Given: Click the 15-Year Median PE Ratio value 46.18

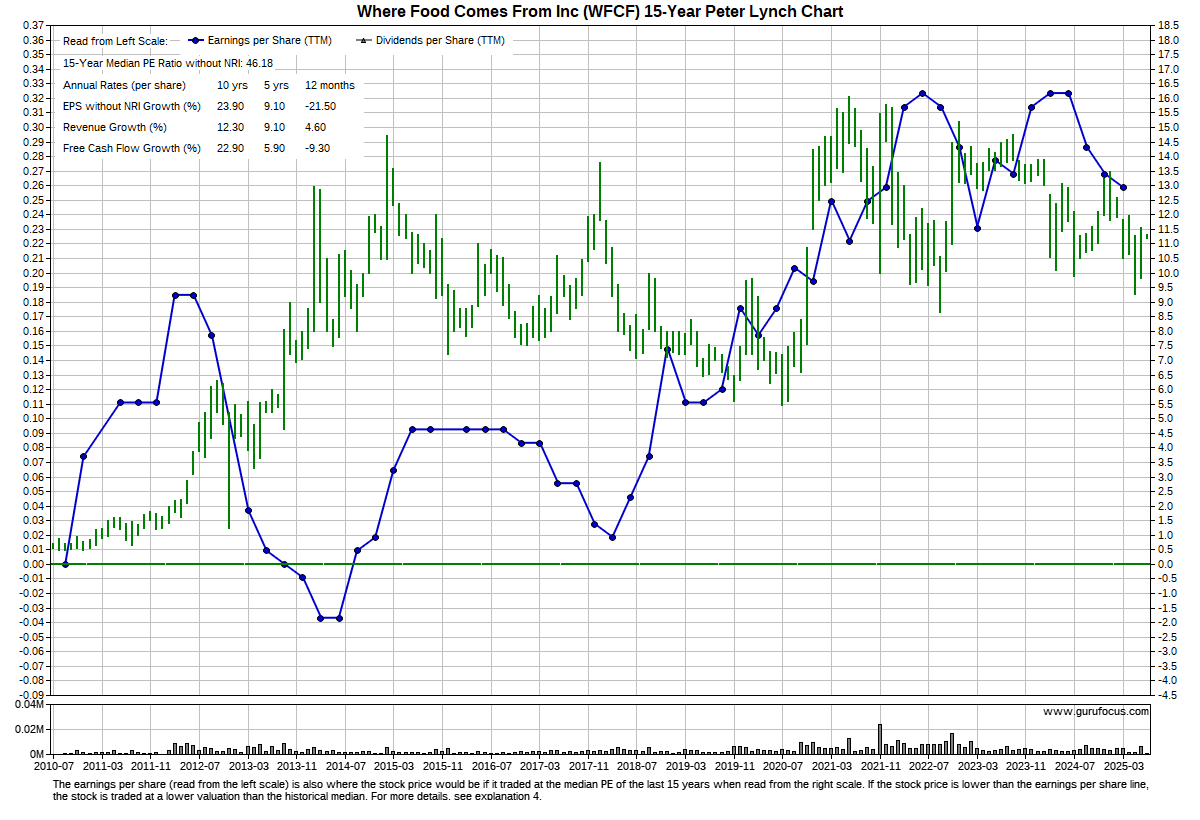Looking at the screenshot, I should [x=259, y=62].
